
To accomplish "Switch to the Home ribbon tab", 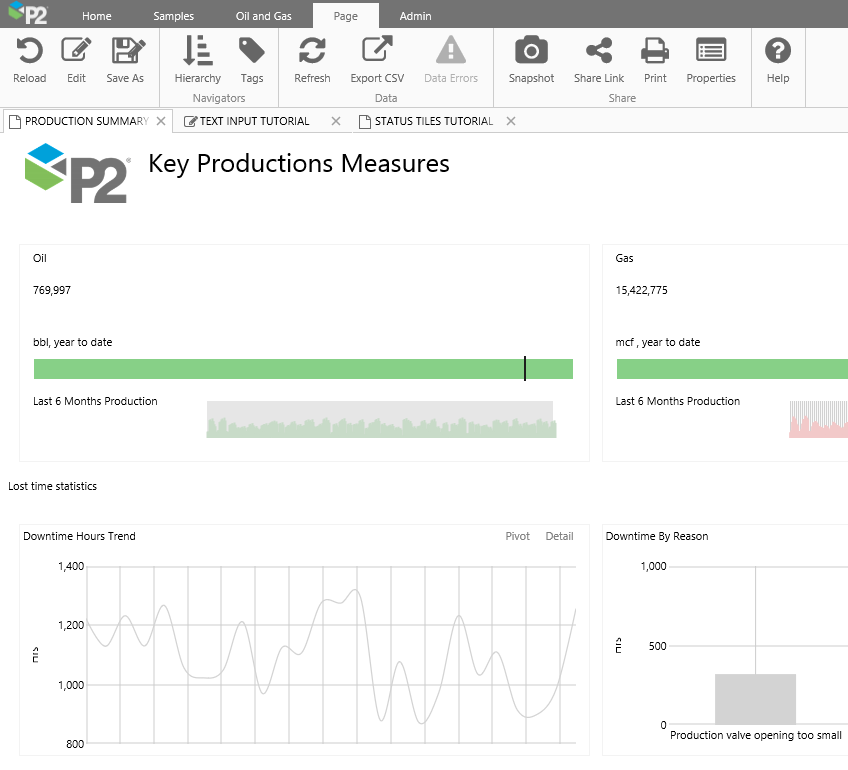I will [x=97, y=16].
